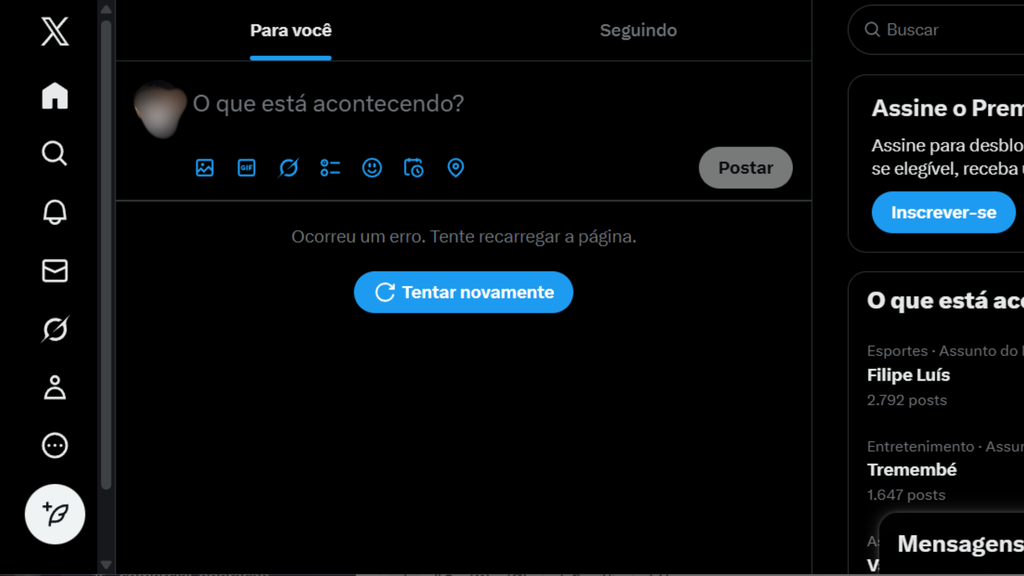
Task: Open the More options circle icon
Action: 55,445
